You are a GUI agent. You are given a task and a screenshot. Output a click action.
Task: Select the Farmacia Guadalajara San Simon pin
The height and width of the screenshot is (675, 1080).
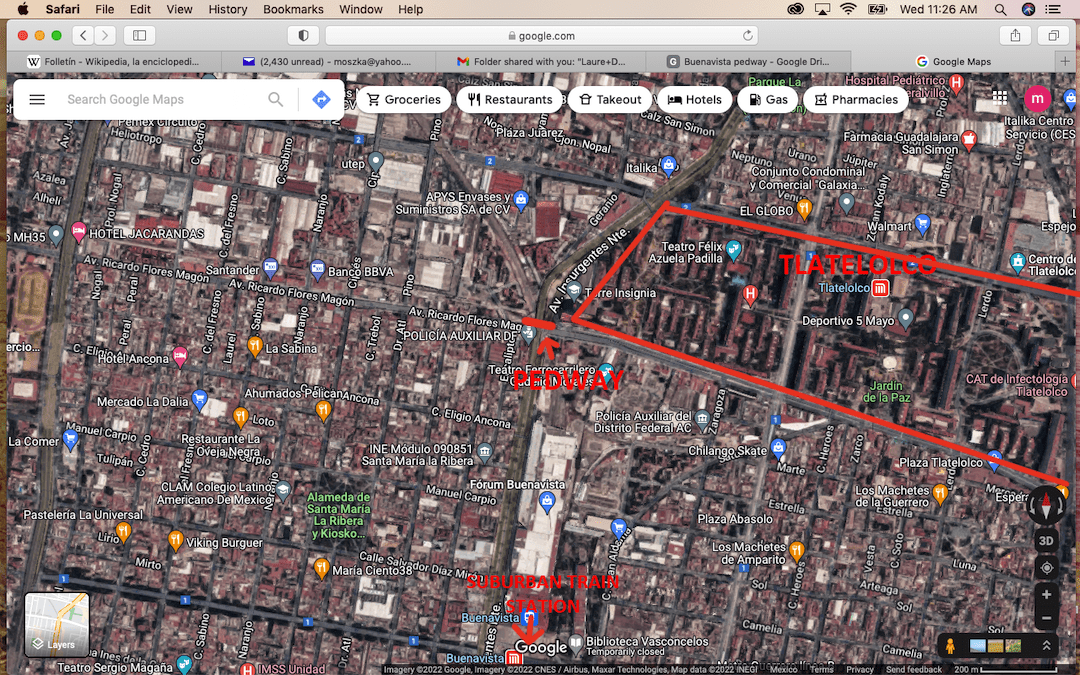click(969, 140)
